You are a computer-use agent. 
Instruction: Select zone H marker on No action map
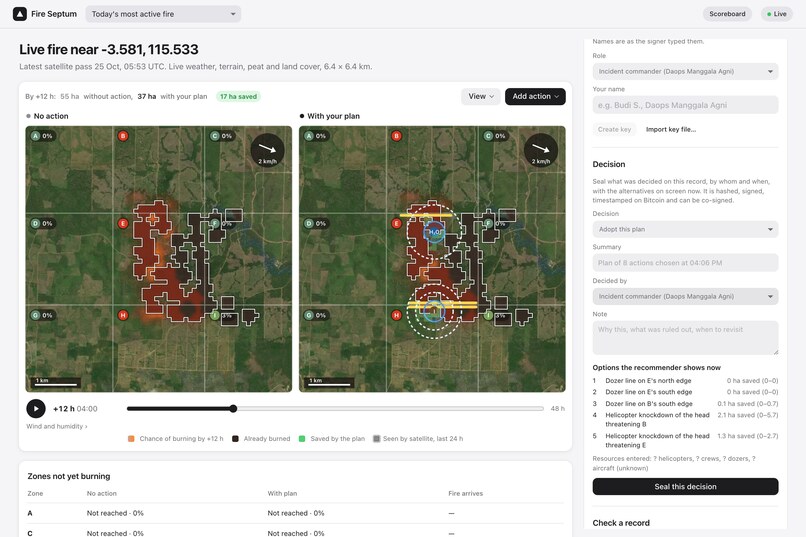pos(123,315)
